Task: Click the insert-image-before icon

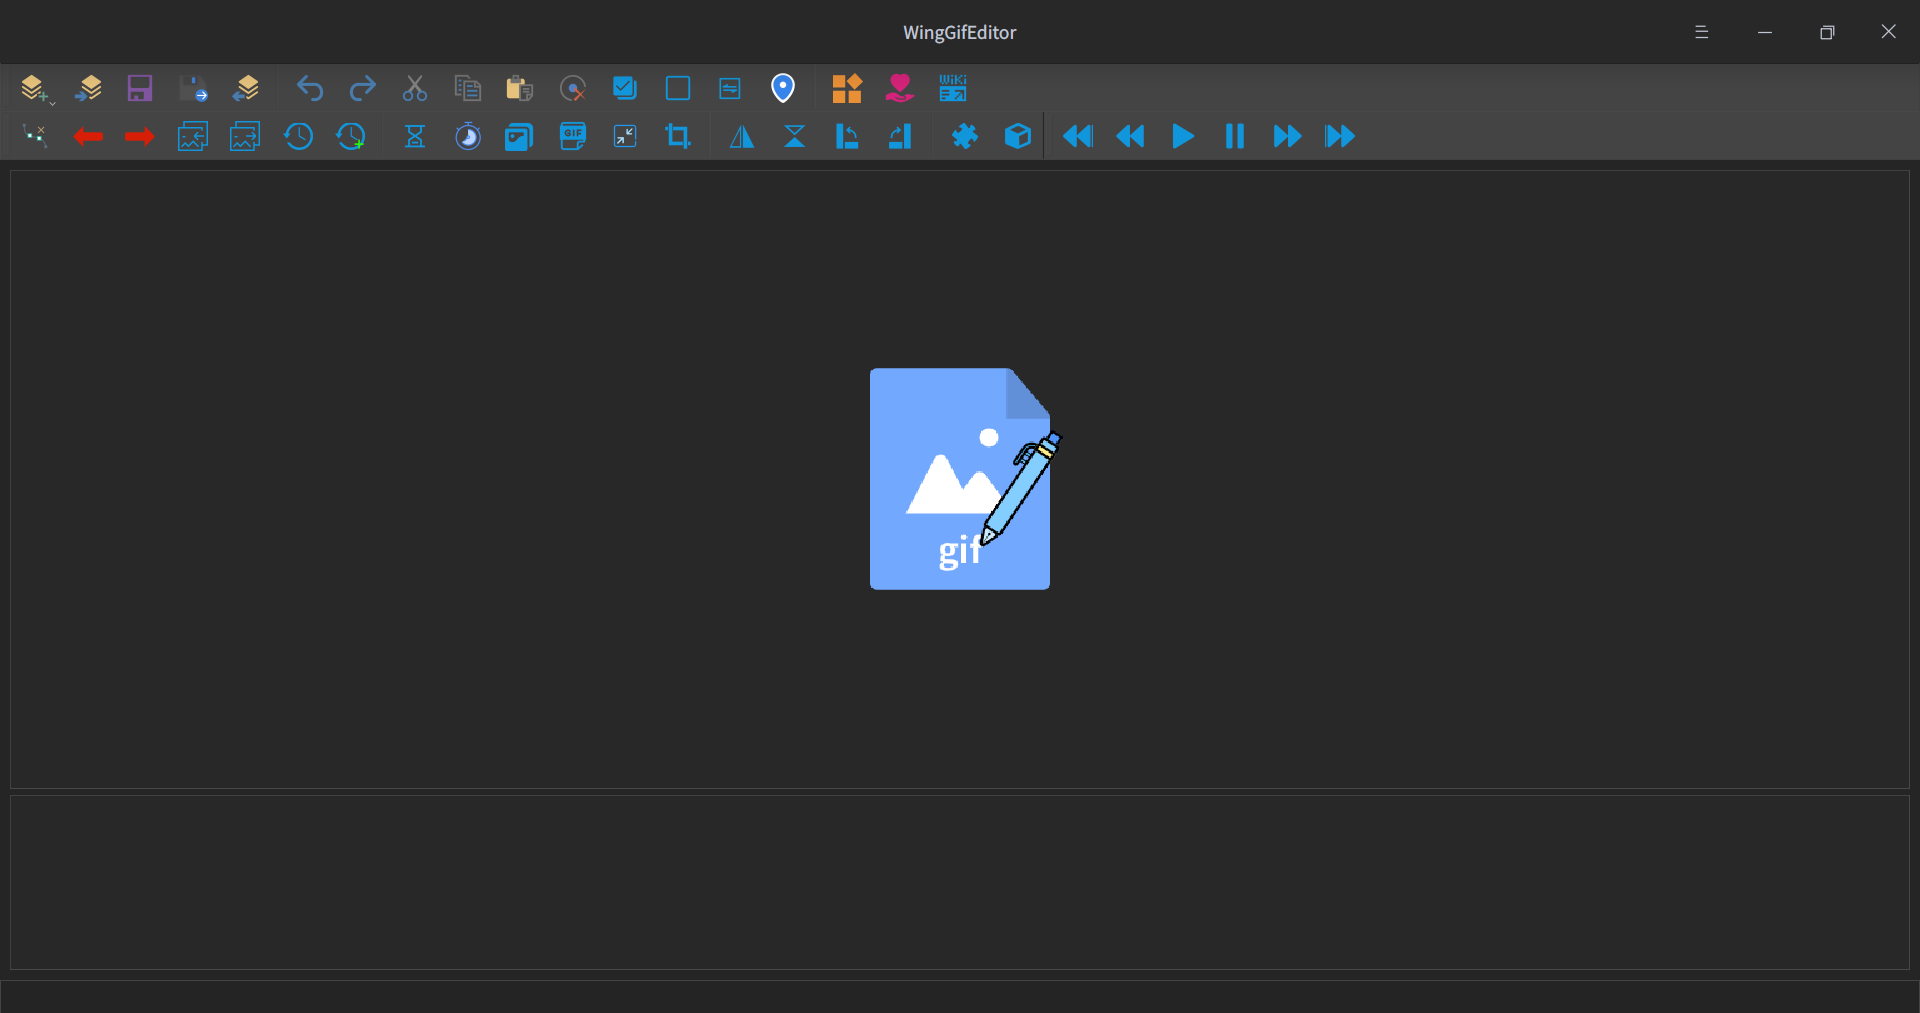Action: (x=193, y=136)
